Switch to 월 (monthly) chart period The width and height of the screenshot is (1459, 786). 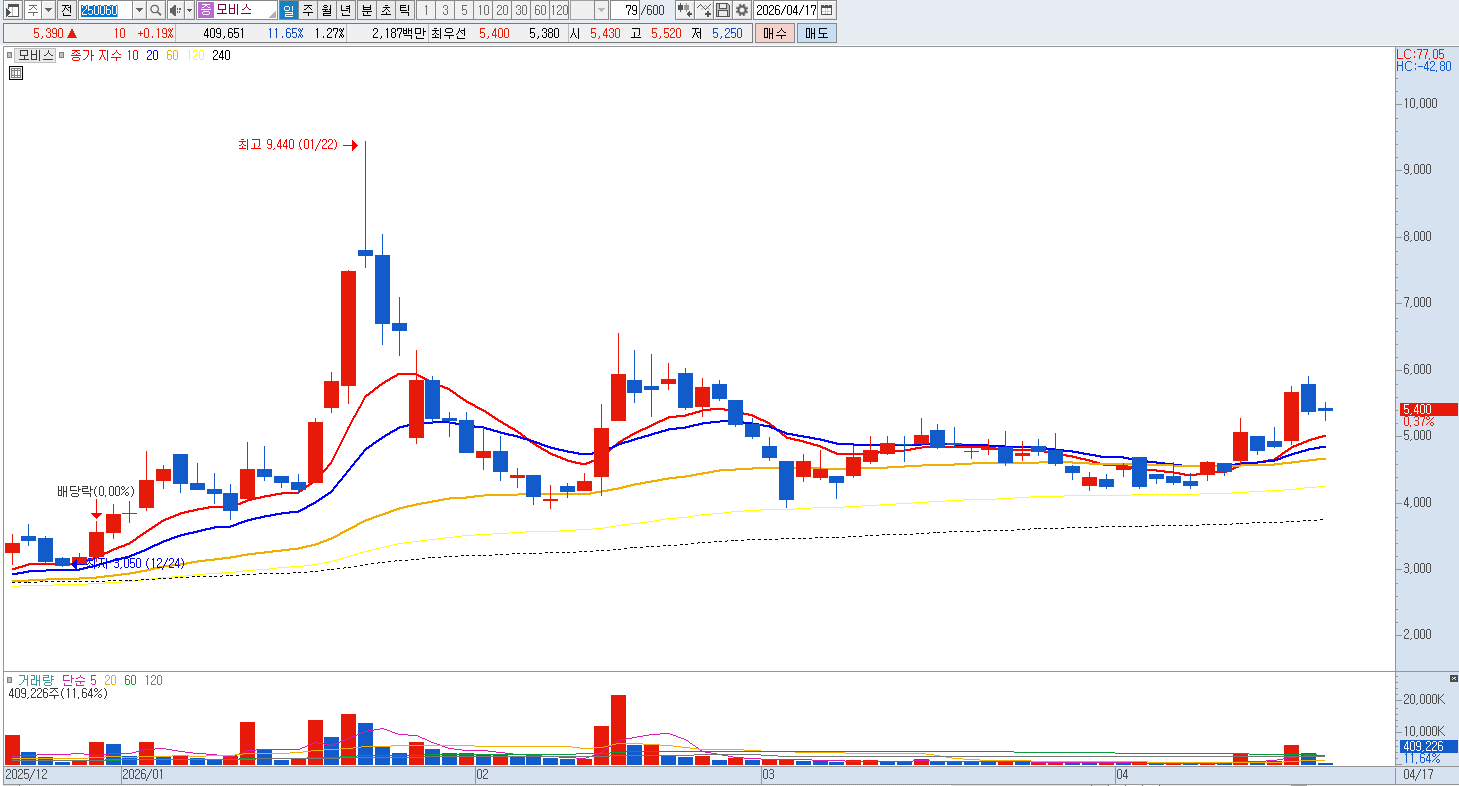(x=326, y=10)
